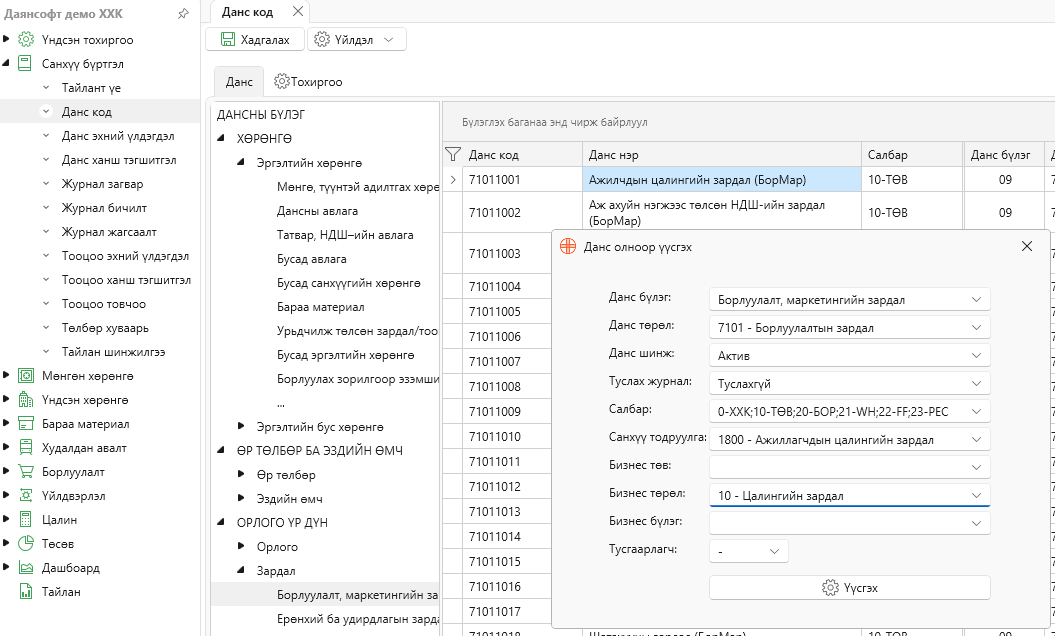Collapse the ХӨРӨНГӨ tree group
Screen dimensions: 1055x636
(221, 139)
